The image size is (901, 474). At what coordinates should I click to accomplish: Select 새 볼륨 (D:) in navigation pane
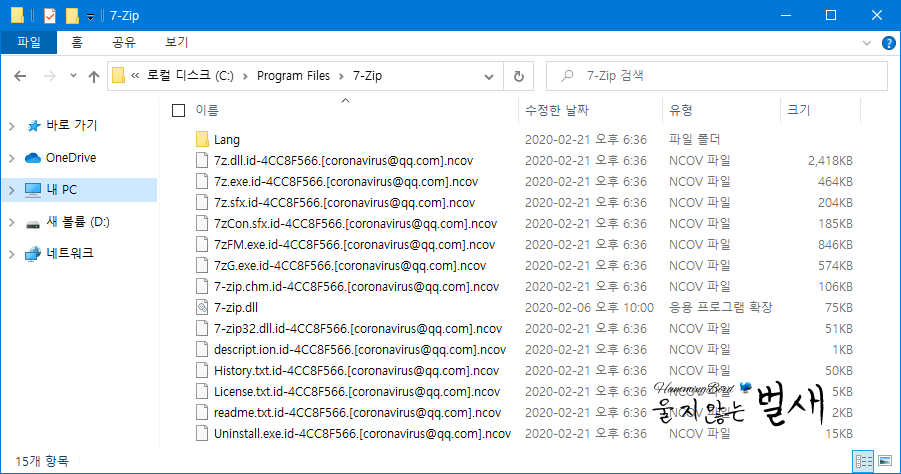78,222
